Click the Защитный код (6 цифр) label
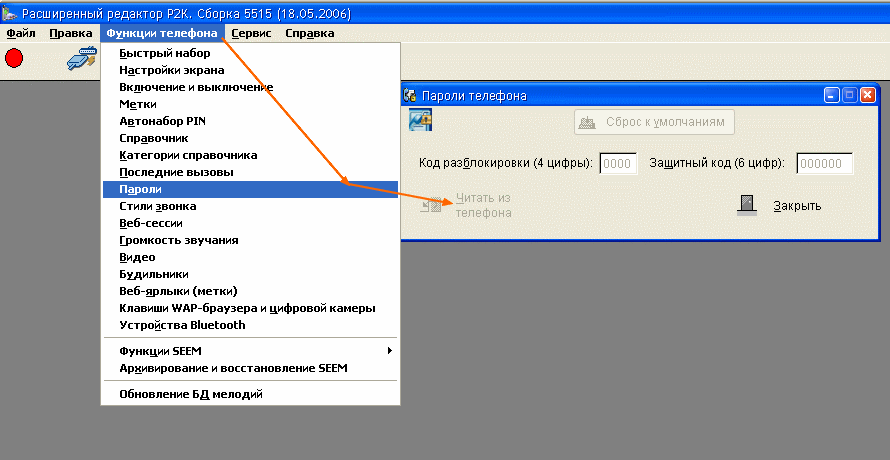 click(717, 164)
